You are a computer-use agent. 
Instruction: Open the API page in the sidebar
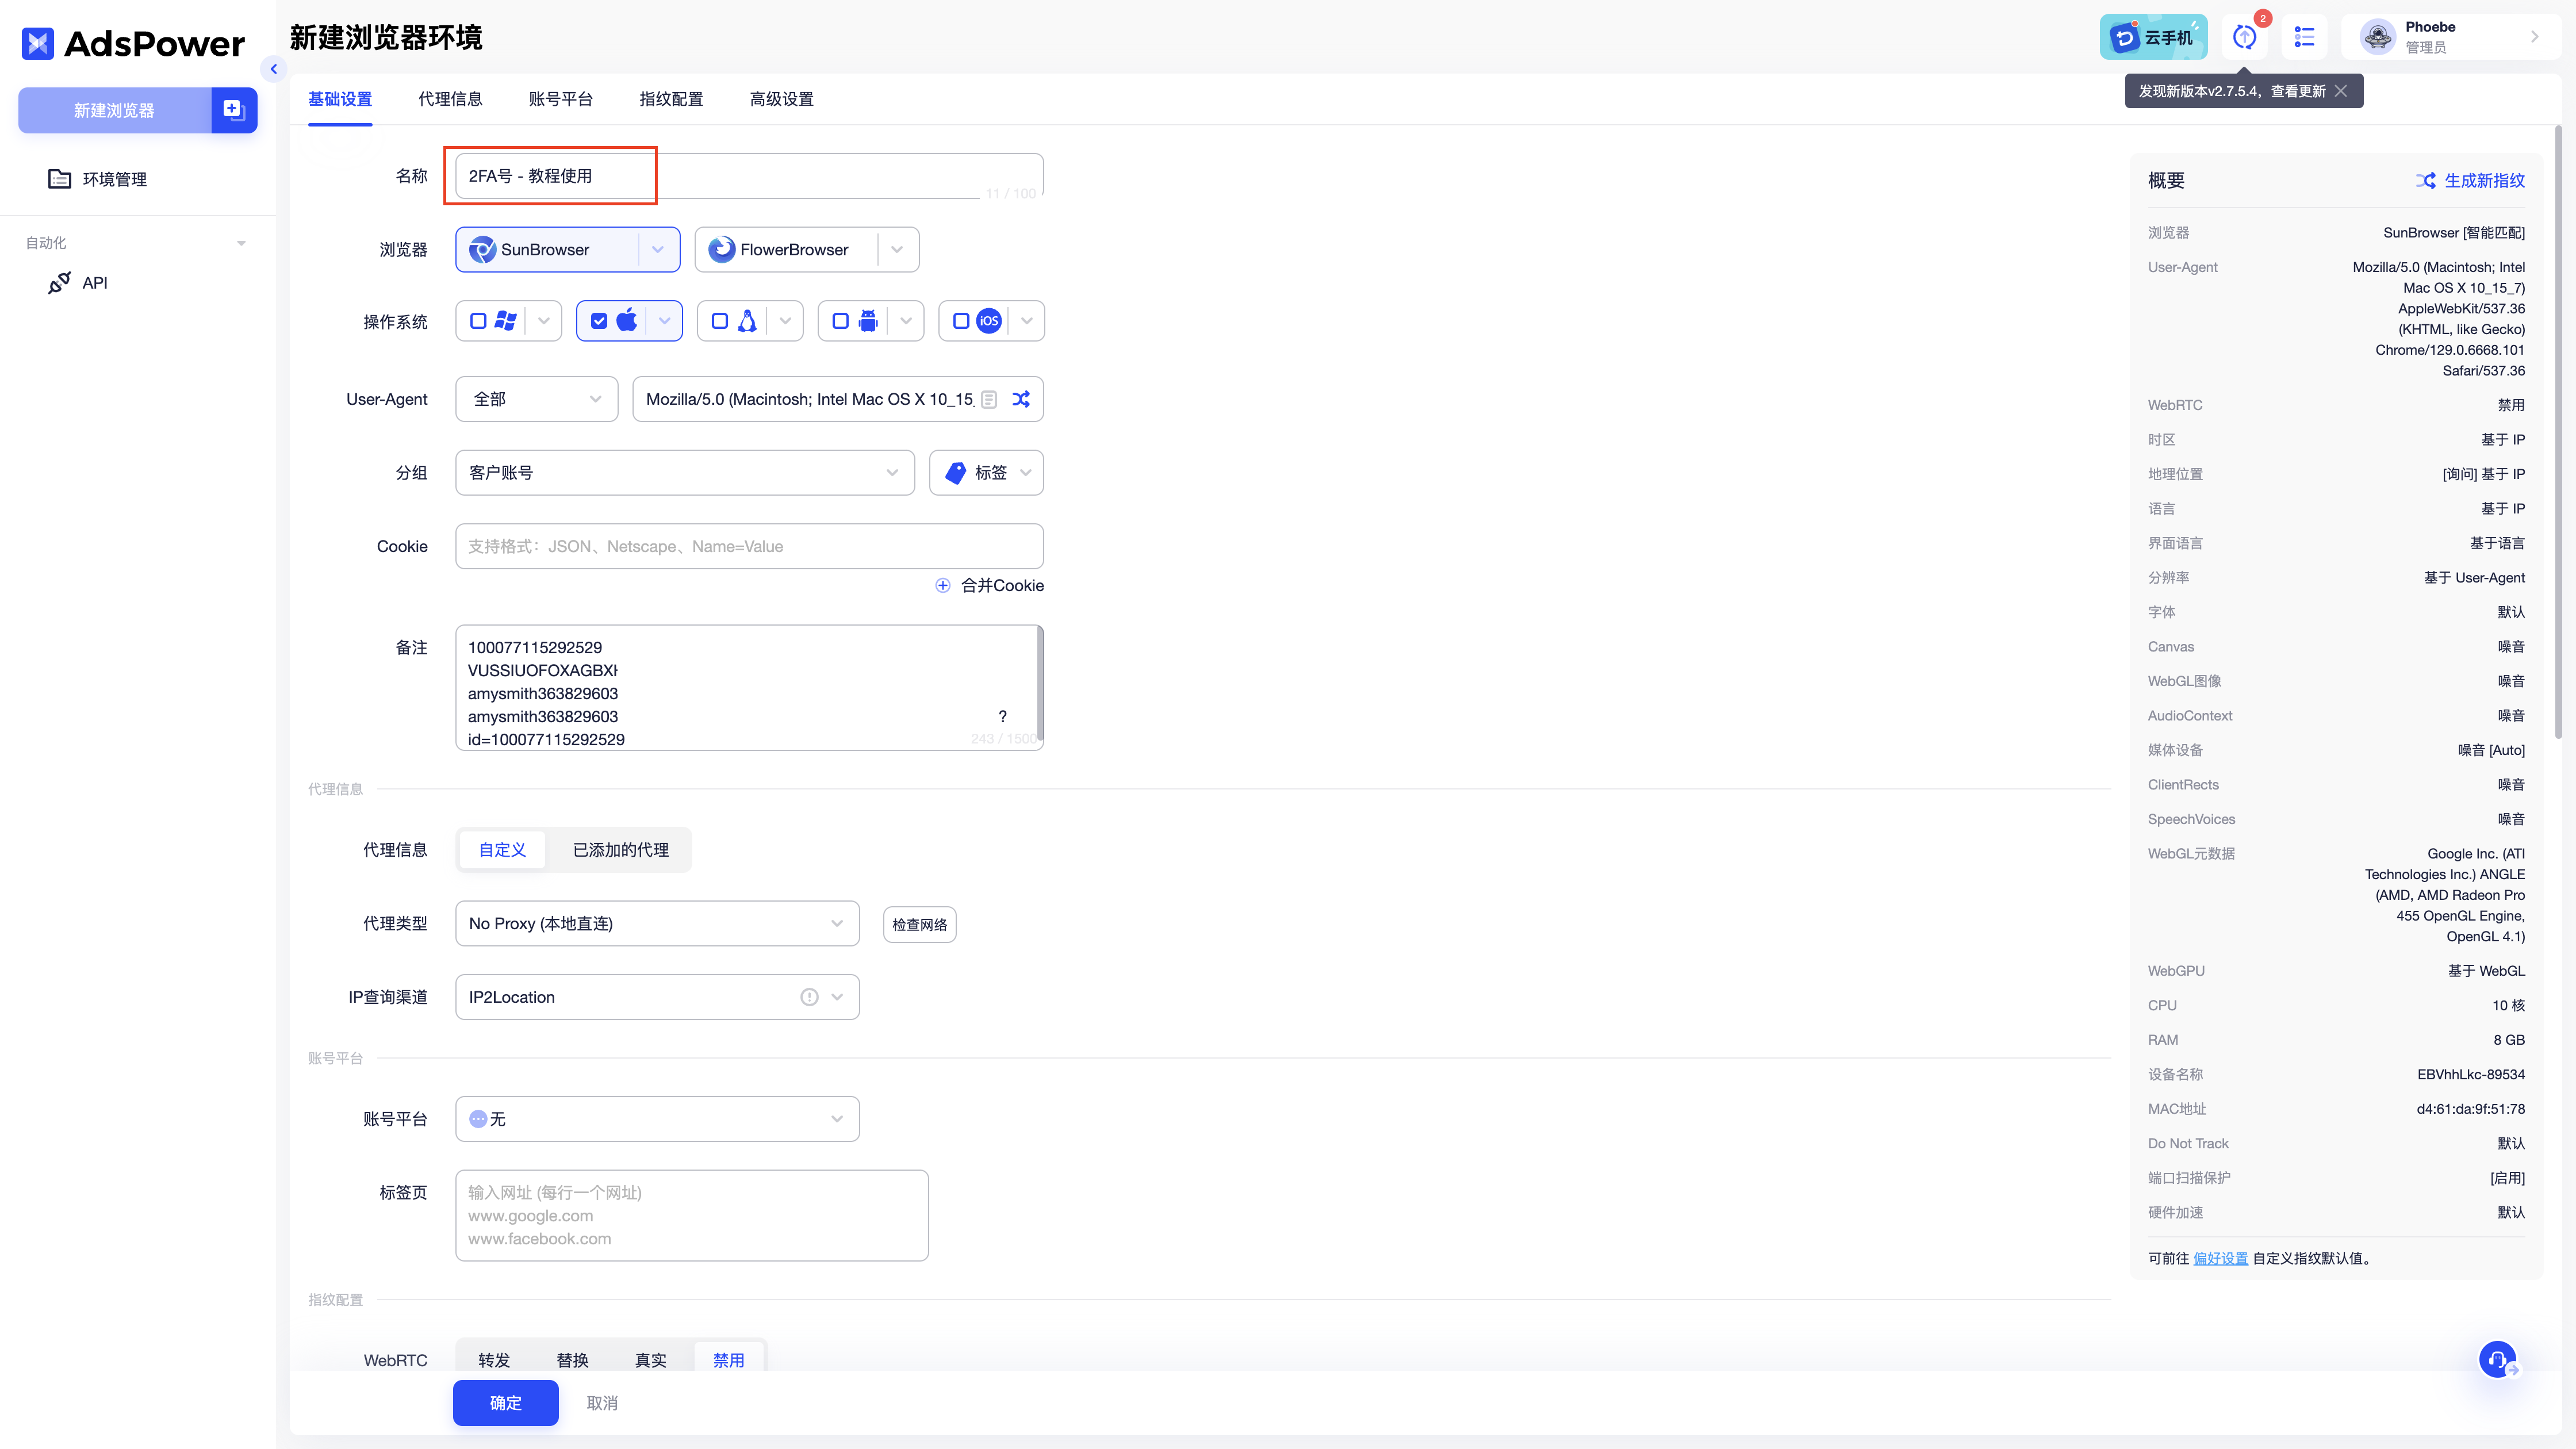point(78,283)
